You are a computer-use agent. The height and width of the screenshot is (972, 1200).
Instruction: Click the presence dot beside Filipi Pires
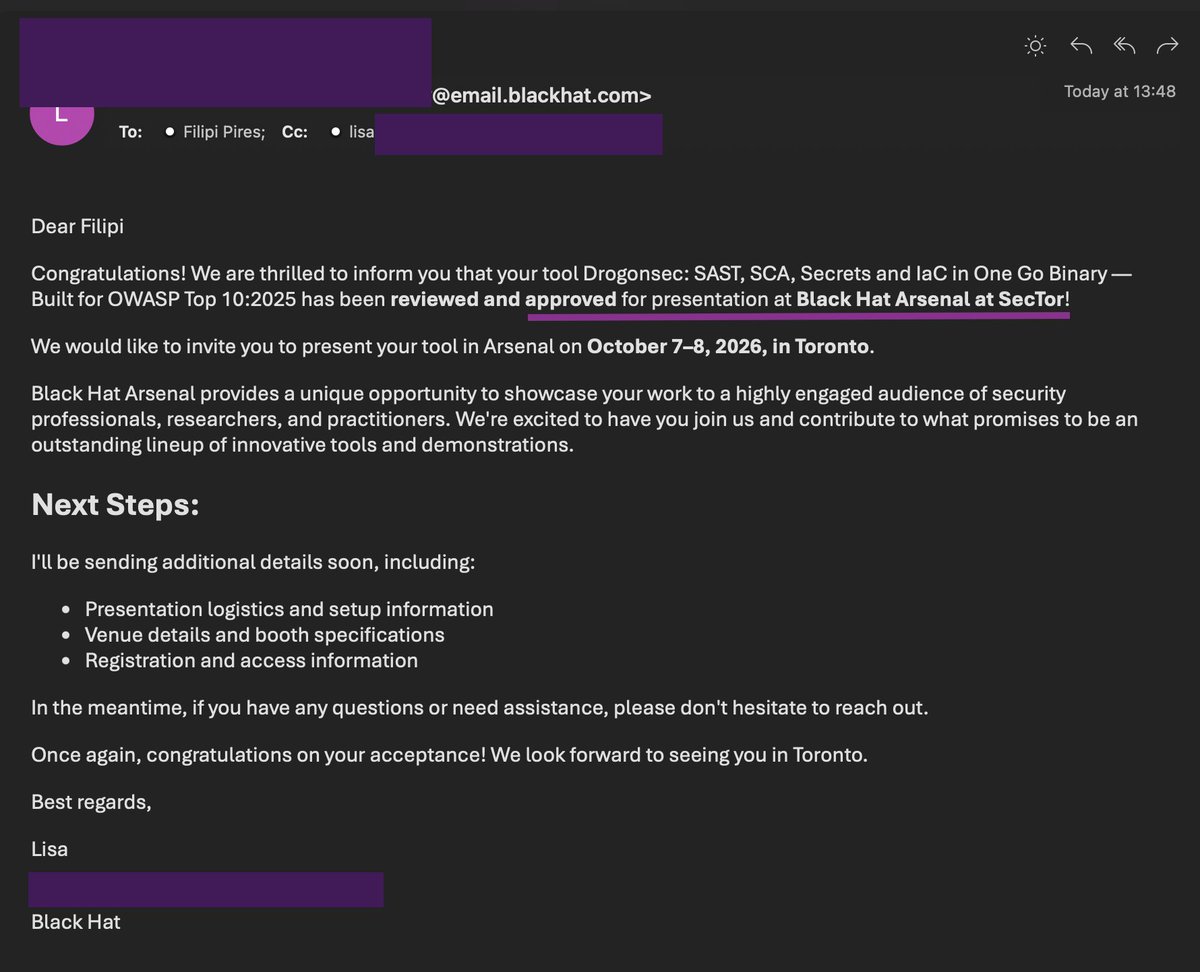(x=170, y=132)
